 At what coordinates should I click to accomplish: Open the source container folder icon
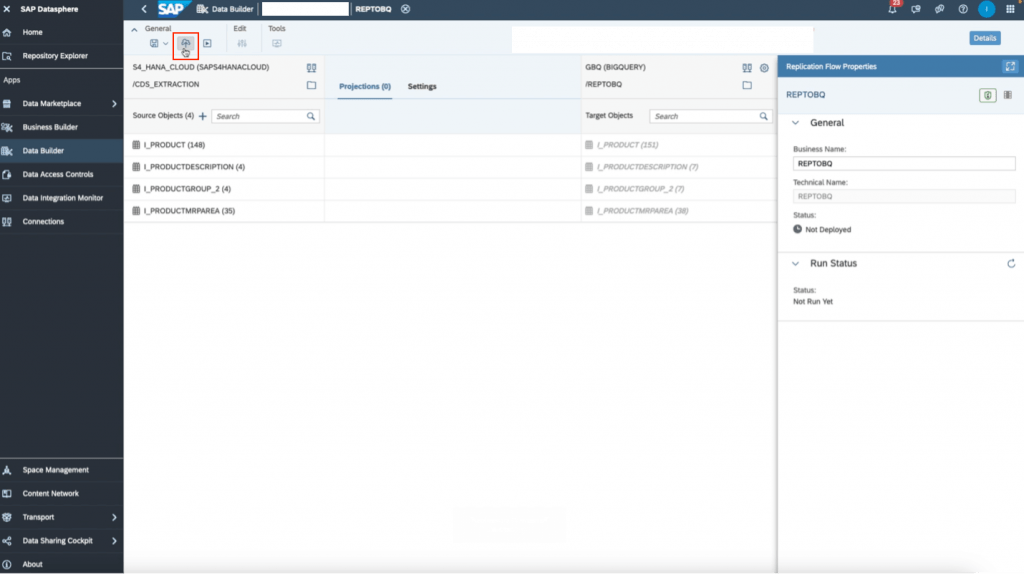point(312,85)
